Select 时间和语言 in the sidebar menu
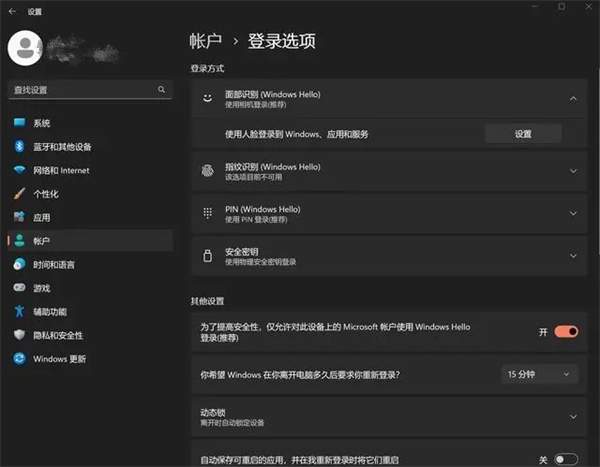 pyautogui.click(x=53, y=264)
